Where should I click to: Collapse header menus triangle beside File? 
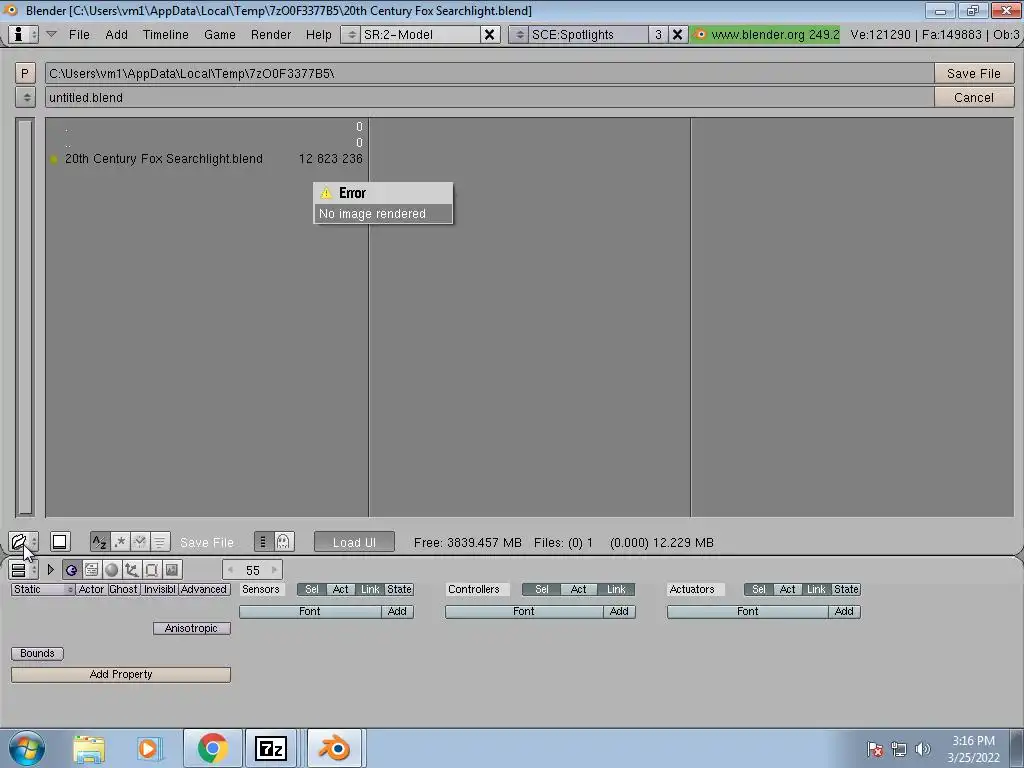tap(51, 34)
